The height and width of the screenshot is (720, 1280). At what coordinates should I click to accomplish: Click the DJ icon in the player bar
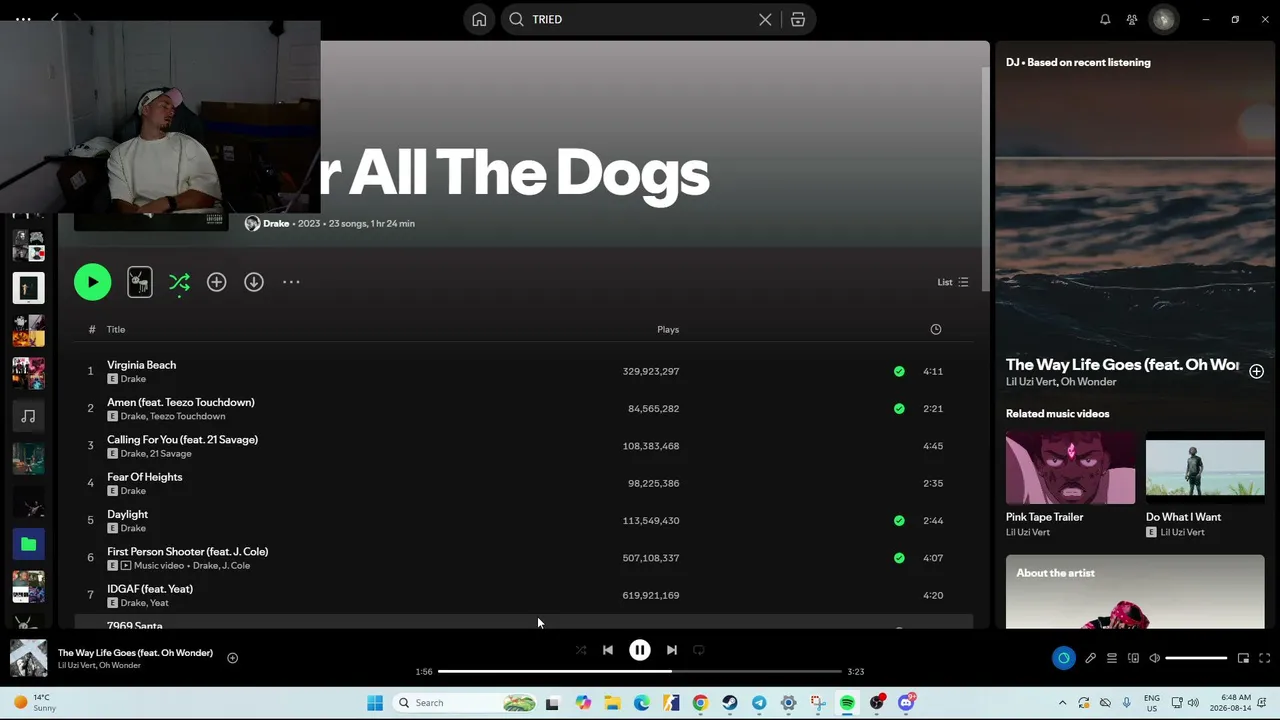click(1063, 658)
